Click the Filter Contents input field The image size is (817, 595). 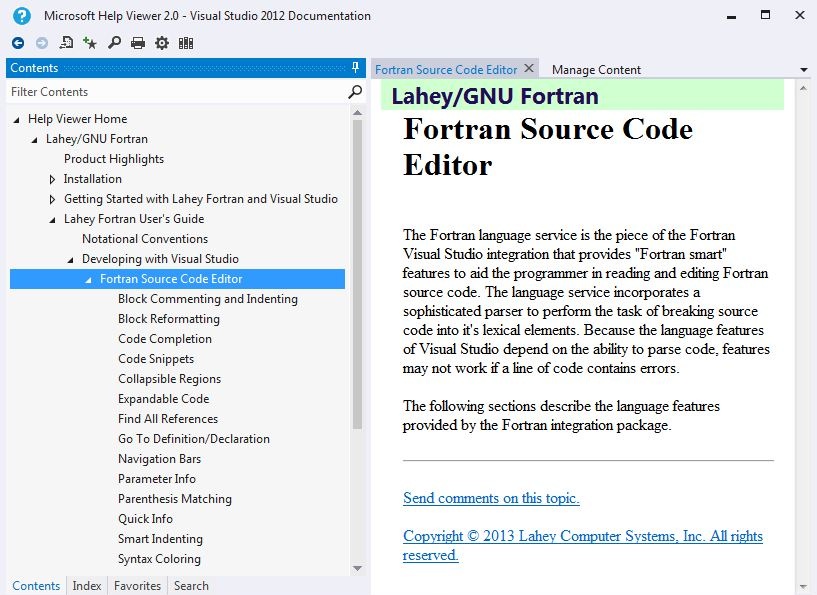pyautogui.click(x=177, y=92)
